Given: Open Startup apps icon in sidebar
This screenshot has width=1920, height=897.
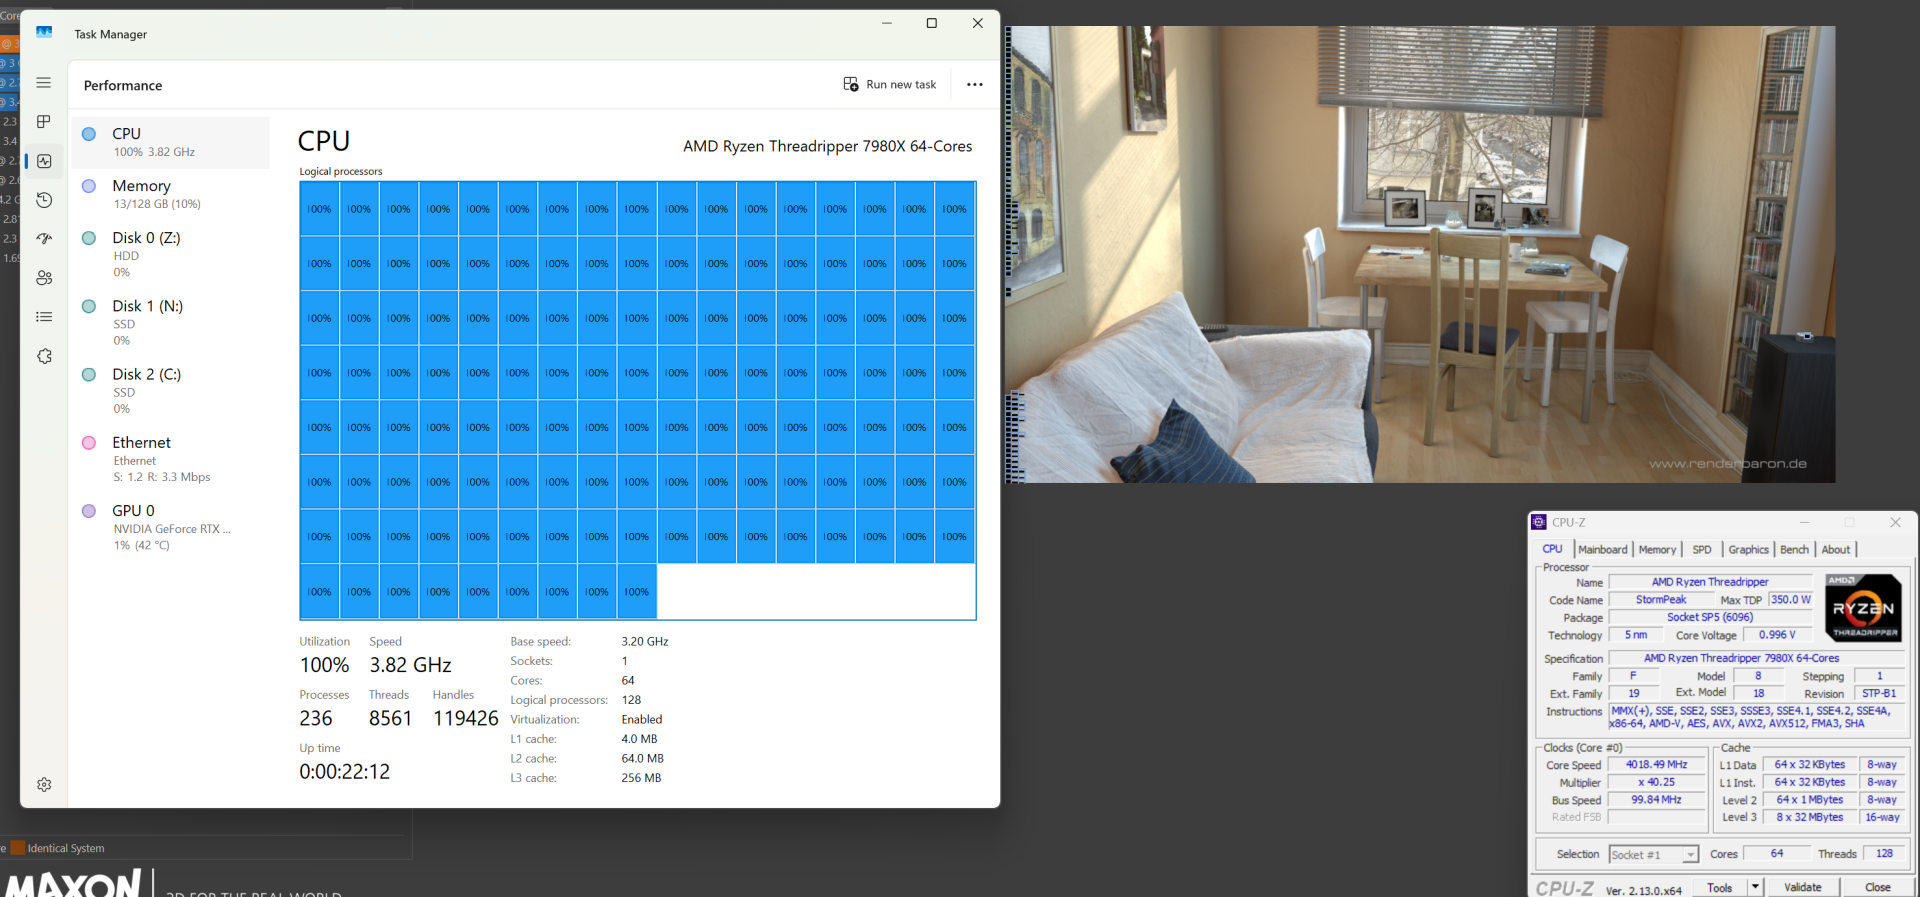Looking at the screenshot, I should (x=44, y=239).
